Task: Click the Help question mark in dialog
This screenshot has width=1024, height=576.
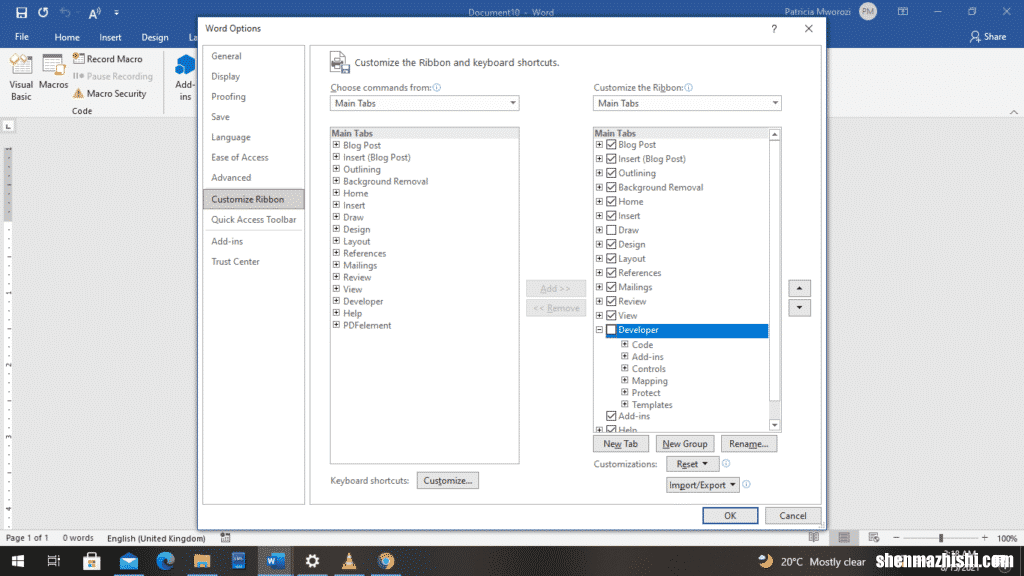Action: point(774,29)
